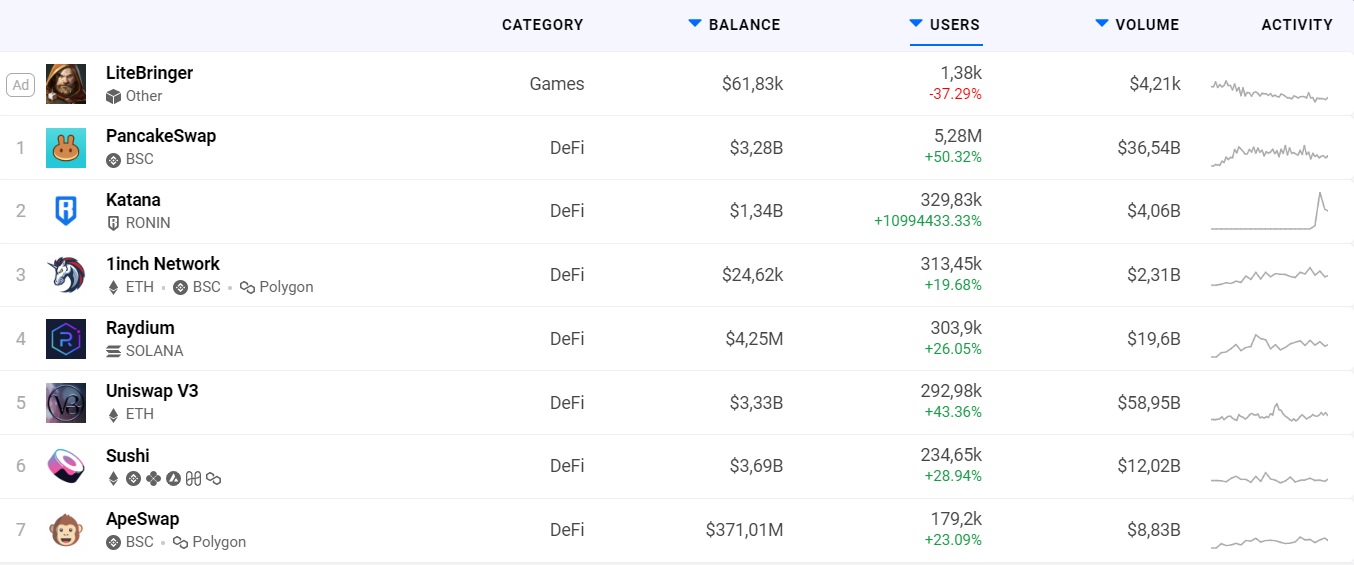Viewport: 1354px width, 565px height.
Task: Click the CATEGORY column header
Action: point(542,25)
